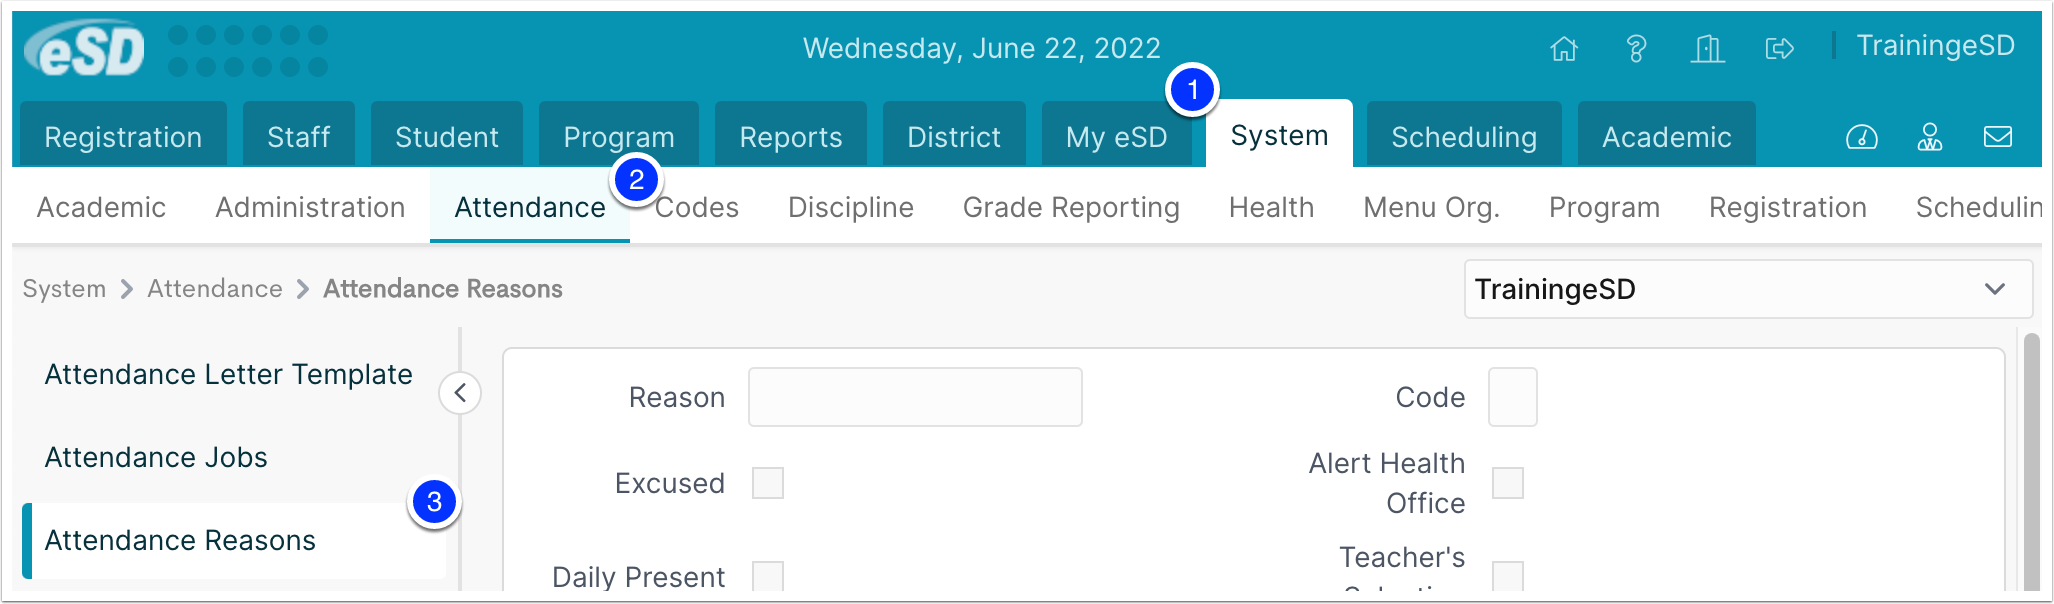Open Attendance Letter Template link
The image size is (2054, 604).
pos(229,374)
